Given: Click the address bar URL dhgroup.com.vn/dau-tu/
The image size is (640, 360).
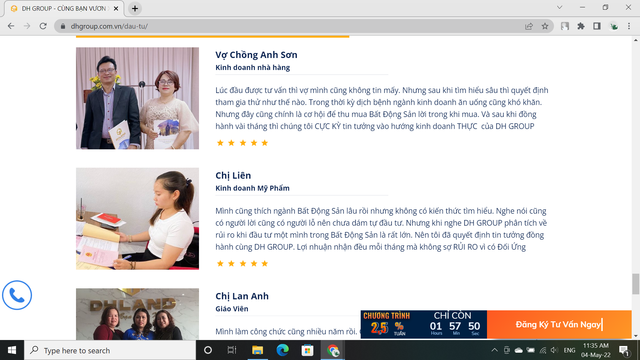Looking at the screenshot, I should click(109, 26).
